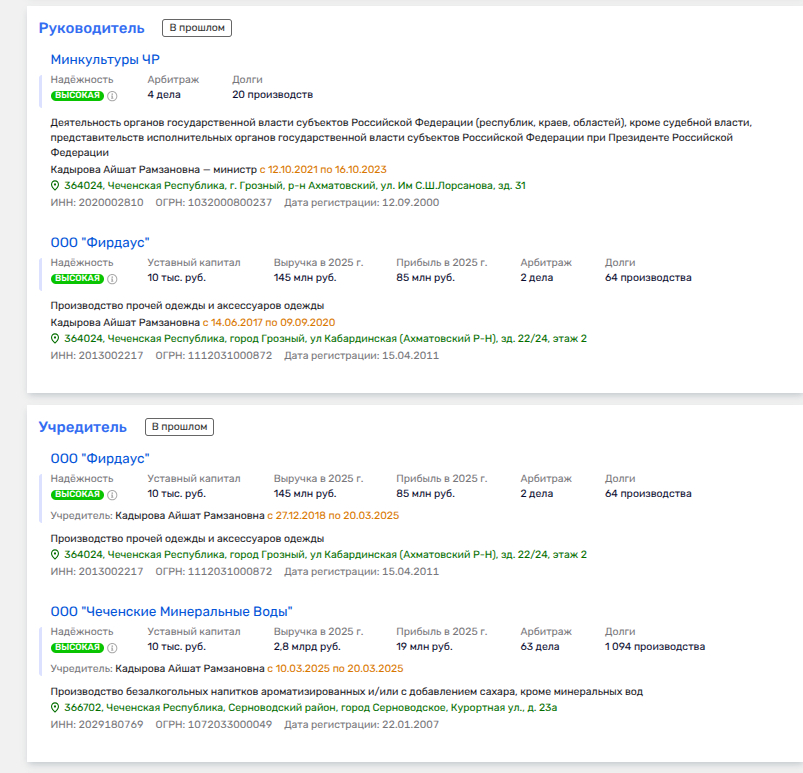This screenshot has height=773, width=803.
Task: Click the date range 'с 14.06.2017 по 09.09.2020'
Action: point(269,323)
